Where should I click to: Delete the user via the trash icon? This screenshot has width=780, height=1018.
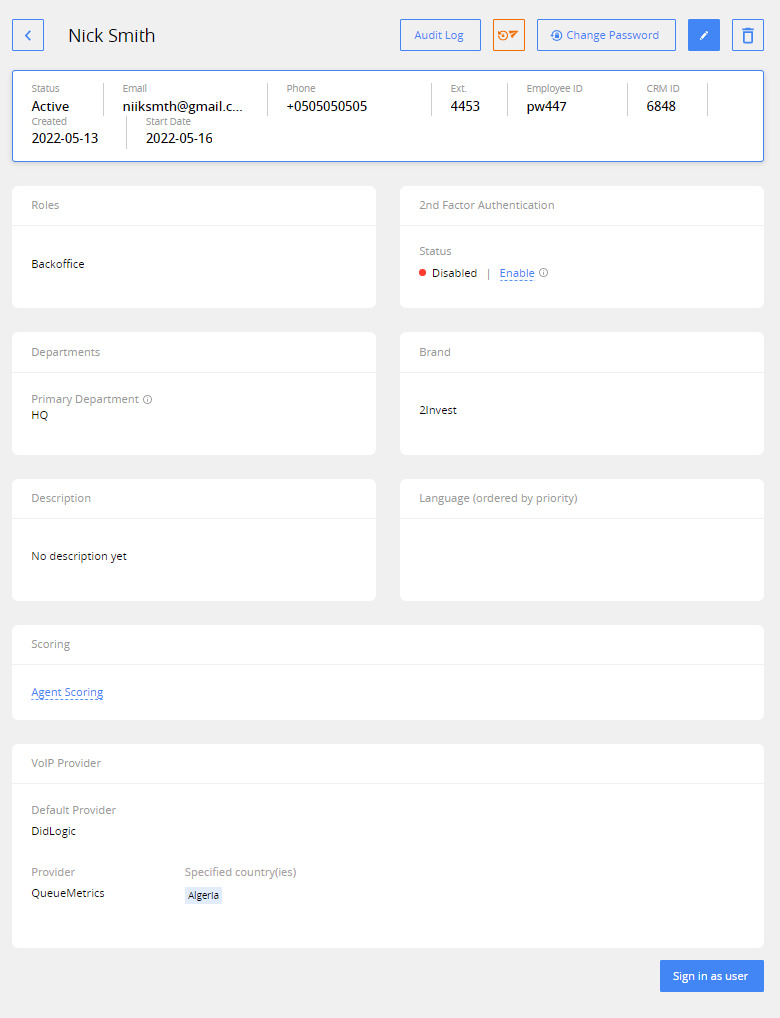tap(747, 35)
